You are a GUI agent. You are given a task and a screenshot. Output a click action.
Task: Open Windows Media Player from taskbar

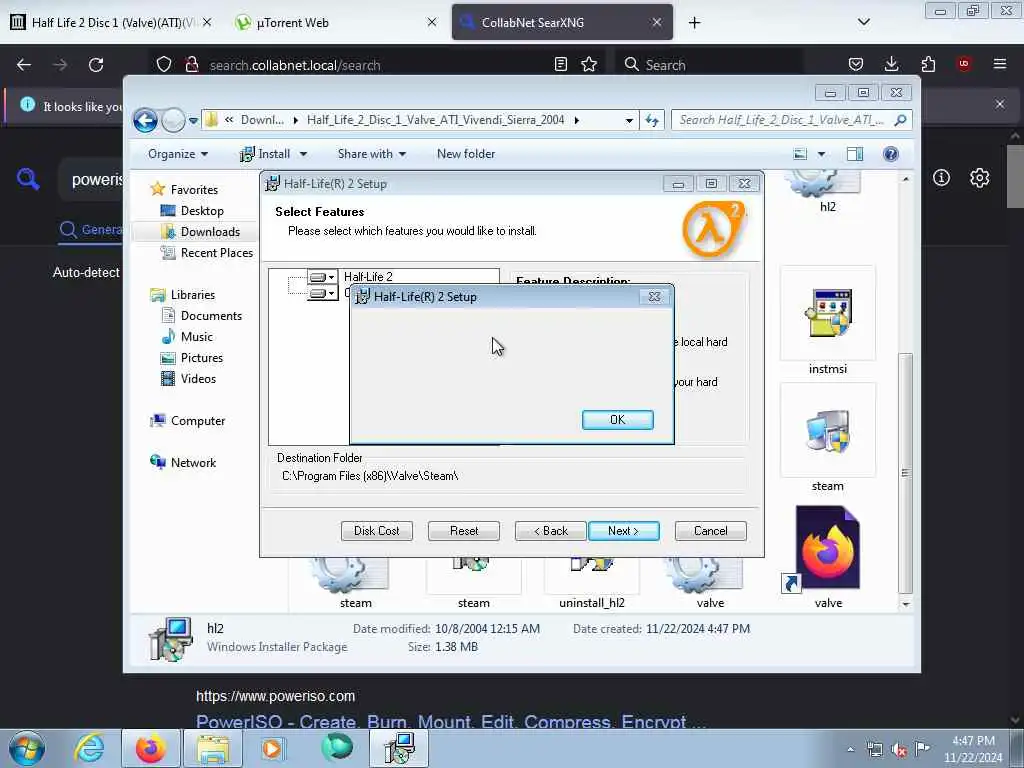pos(272,749)
